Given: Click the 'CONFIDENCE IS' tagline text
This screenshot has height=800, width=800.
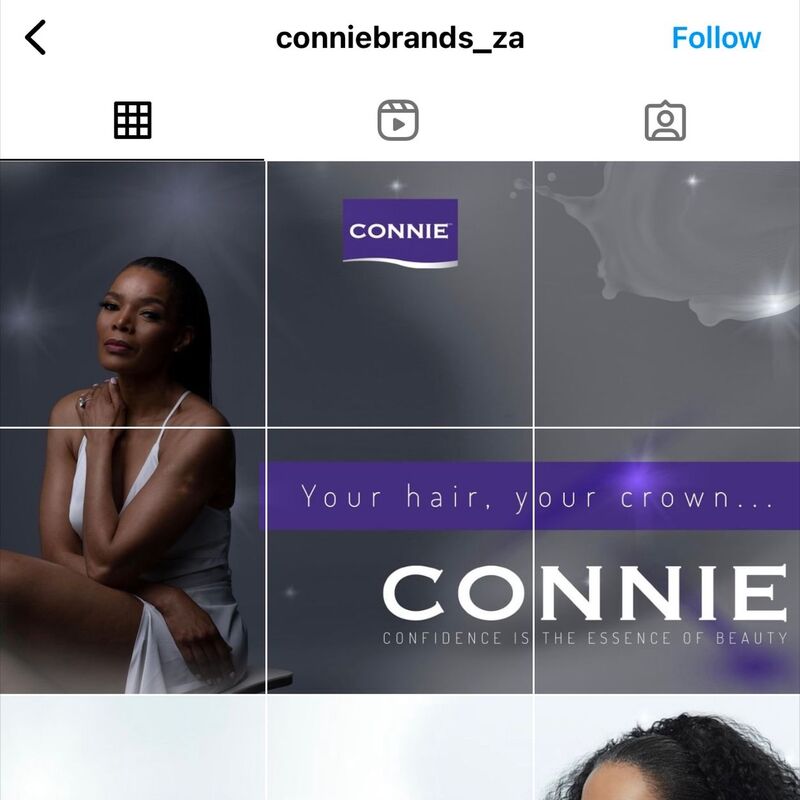Looking at the screenshot, I should point(456,638).
